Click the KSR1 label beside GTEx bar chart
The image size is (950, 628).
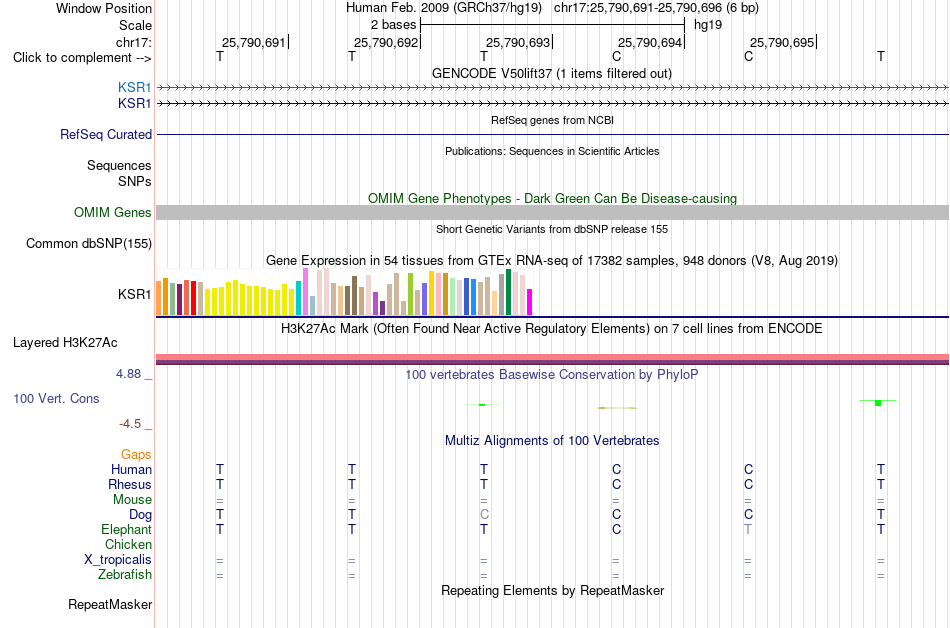pyautogui.click(x=135, y=294)
